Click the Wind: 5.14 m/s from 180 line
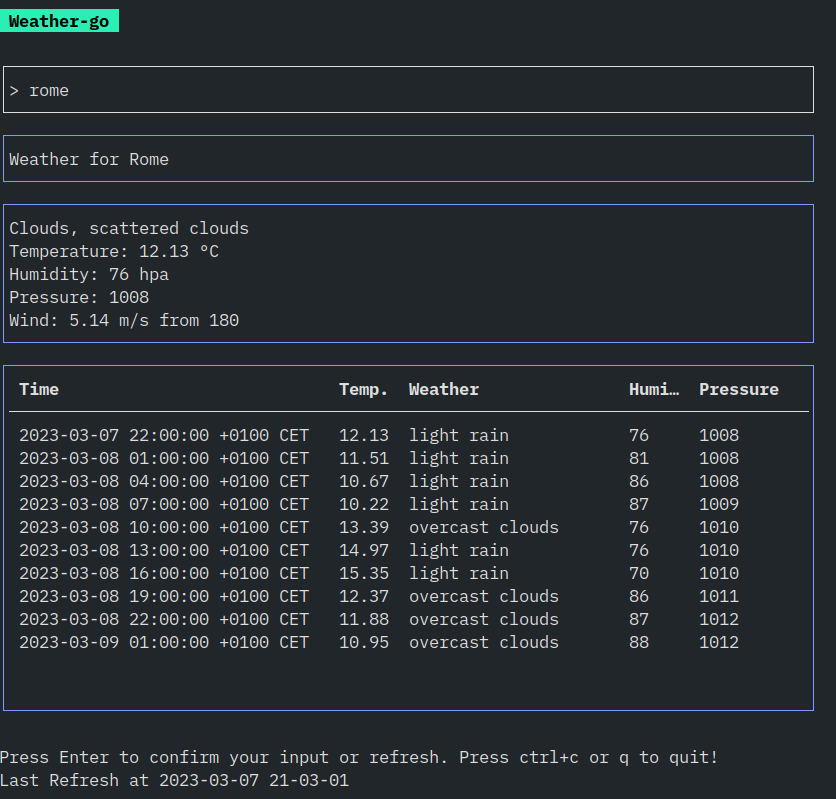836x799 pixels. click(124, 320)
